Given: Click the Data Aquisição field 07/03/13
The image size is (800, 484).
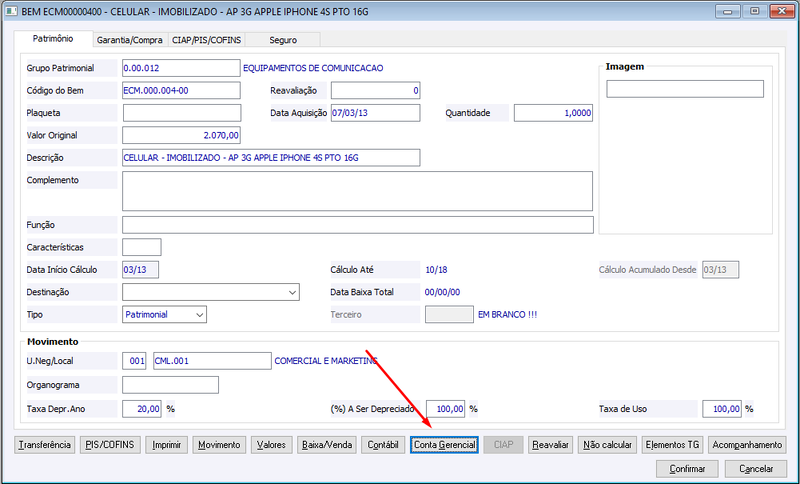Looking at the screenshot, I should (x=376, y=113).
